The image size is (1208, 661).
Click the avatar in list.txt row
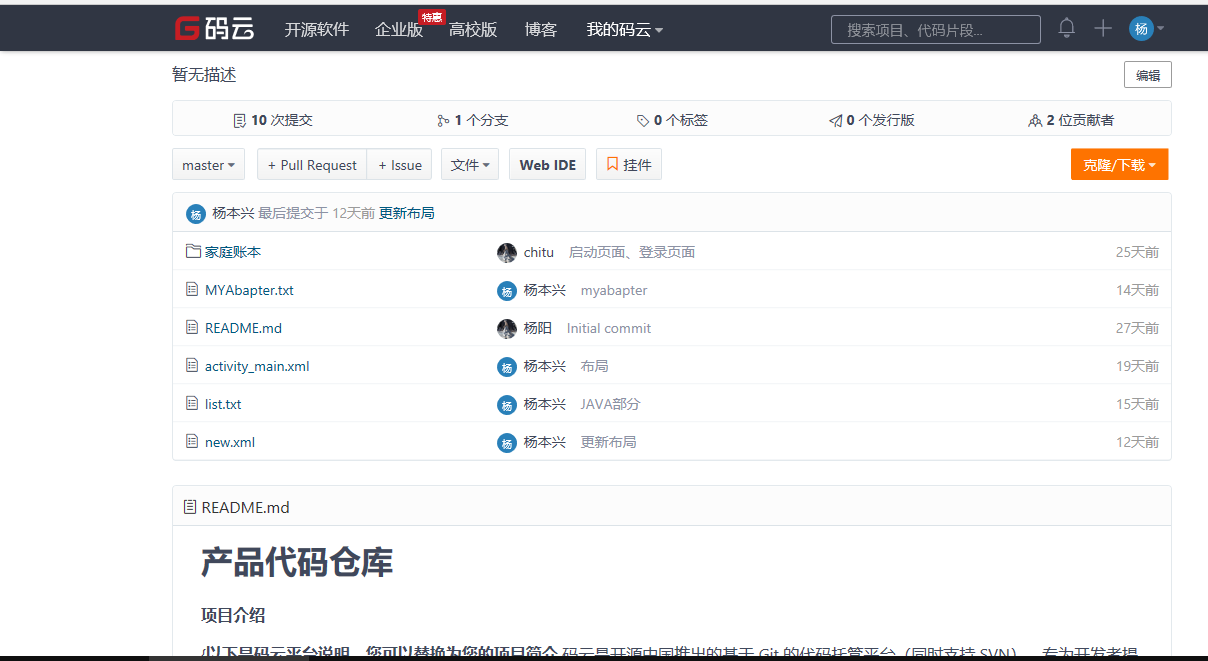point(507,404)
